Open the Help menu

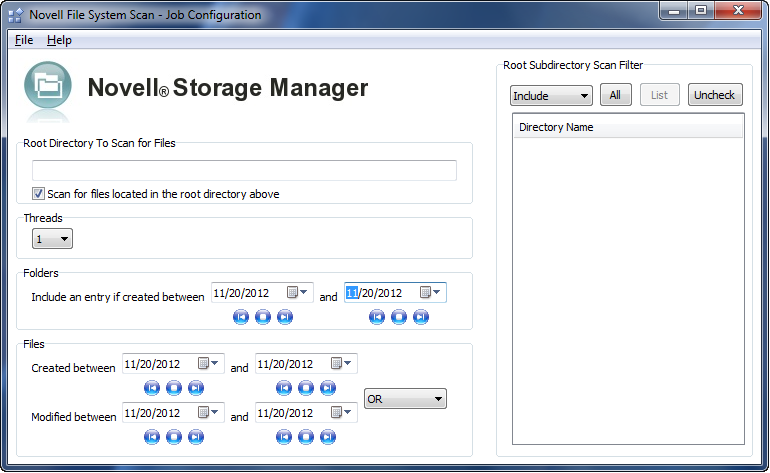tap(59, 40)
